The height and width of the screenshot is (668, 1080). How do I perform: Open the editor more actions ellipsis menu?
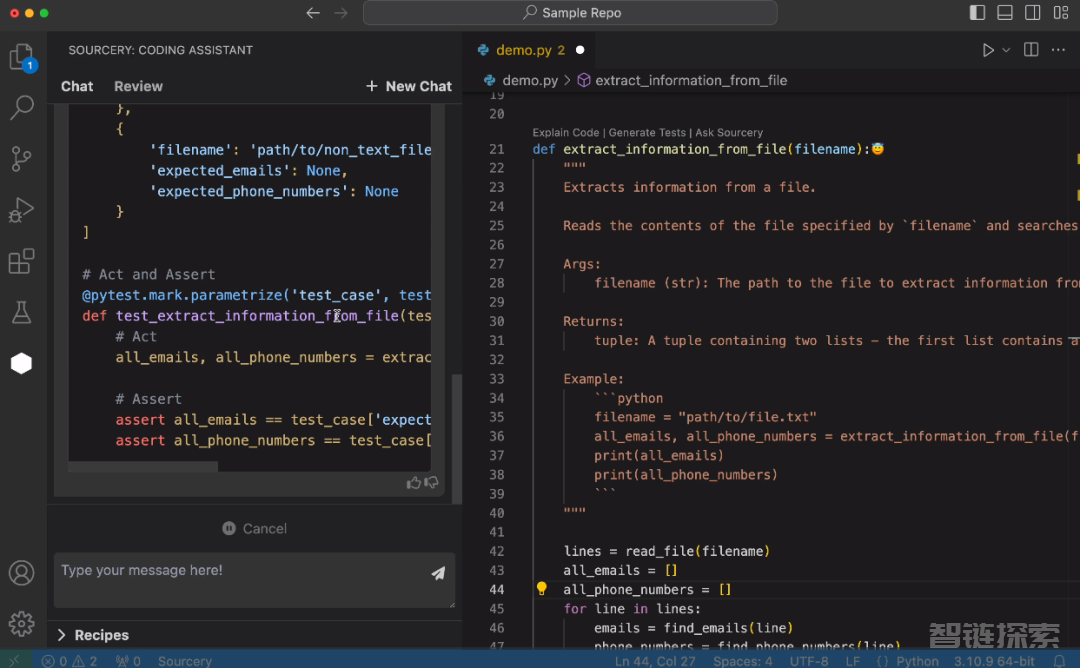(1059, 50)
